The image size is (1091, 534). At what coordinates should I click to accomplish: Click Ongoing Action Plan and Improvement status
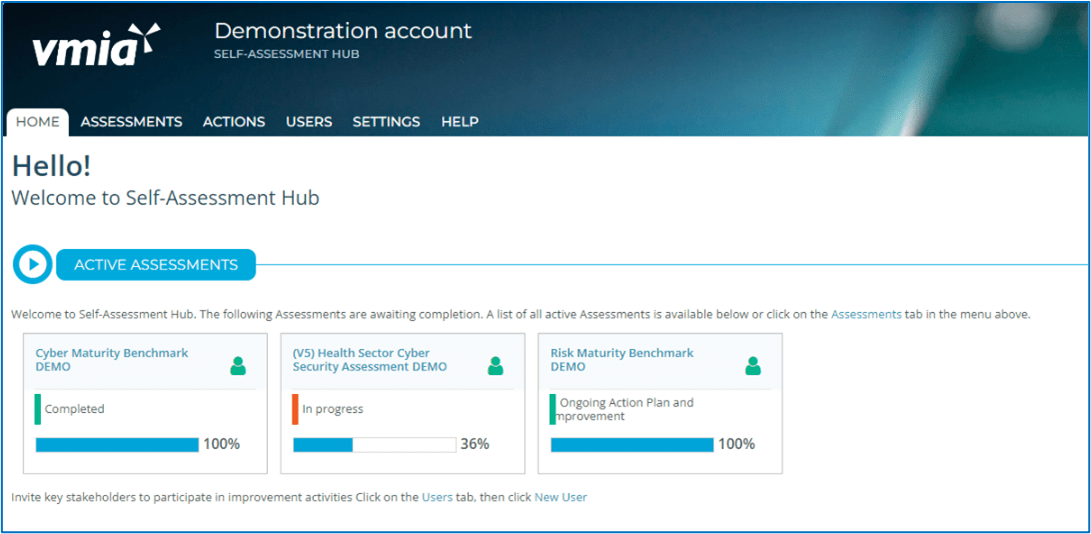[626, 409]
